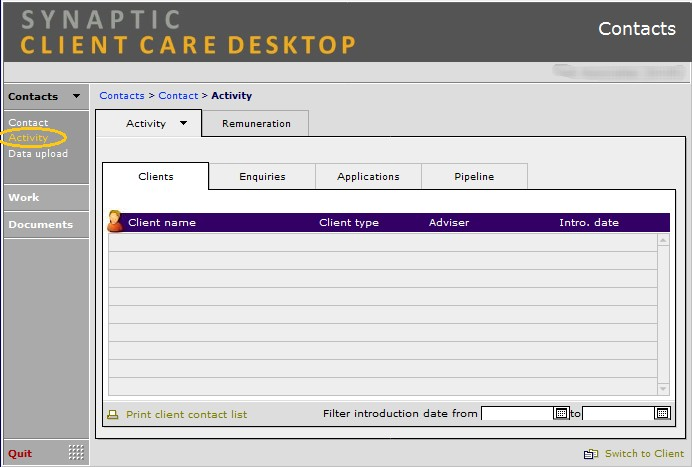
Task: Click the dotted grid icon next to Quit
Action: click(76, 452)
